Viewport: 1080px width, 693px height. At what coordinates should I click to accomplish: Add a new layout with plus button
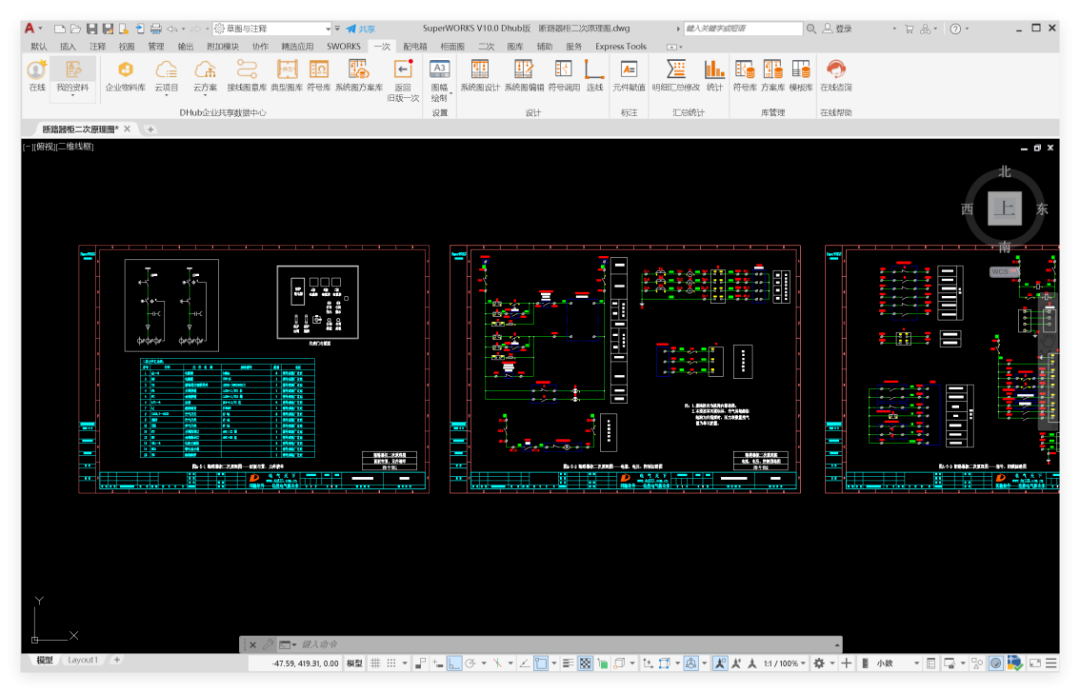116,660
